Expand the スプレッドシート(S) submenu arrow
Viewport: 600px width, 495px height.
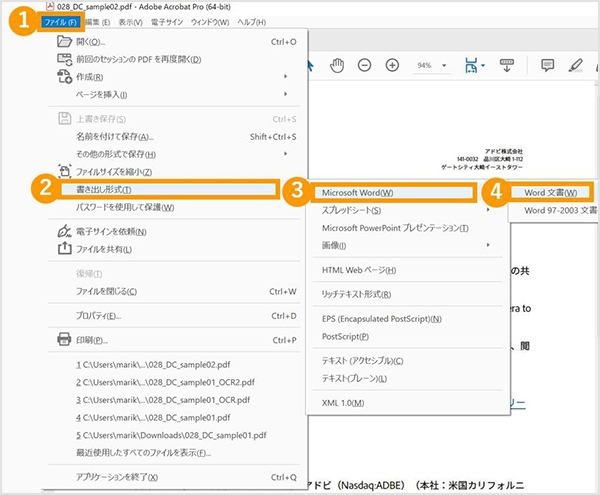pos(488,210)
